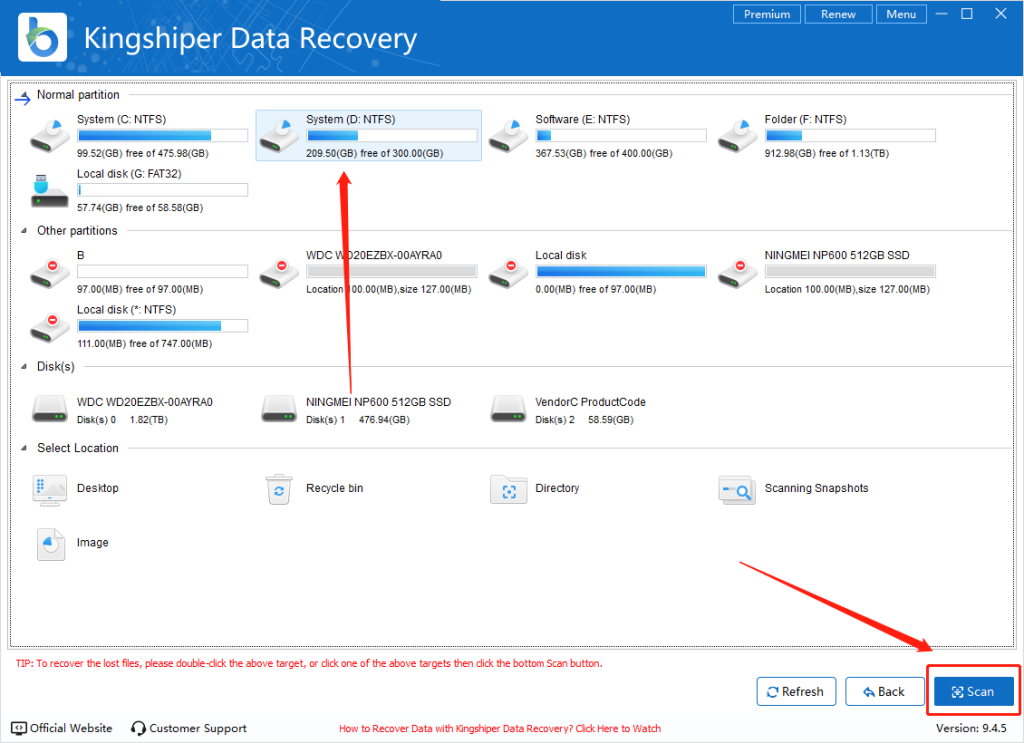This screenshot has width=1024, height=743.
Task: Click the Local disk (*: NTFS) icon
Action: (x=50, y=327)
